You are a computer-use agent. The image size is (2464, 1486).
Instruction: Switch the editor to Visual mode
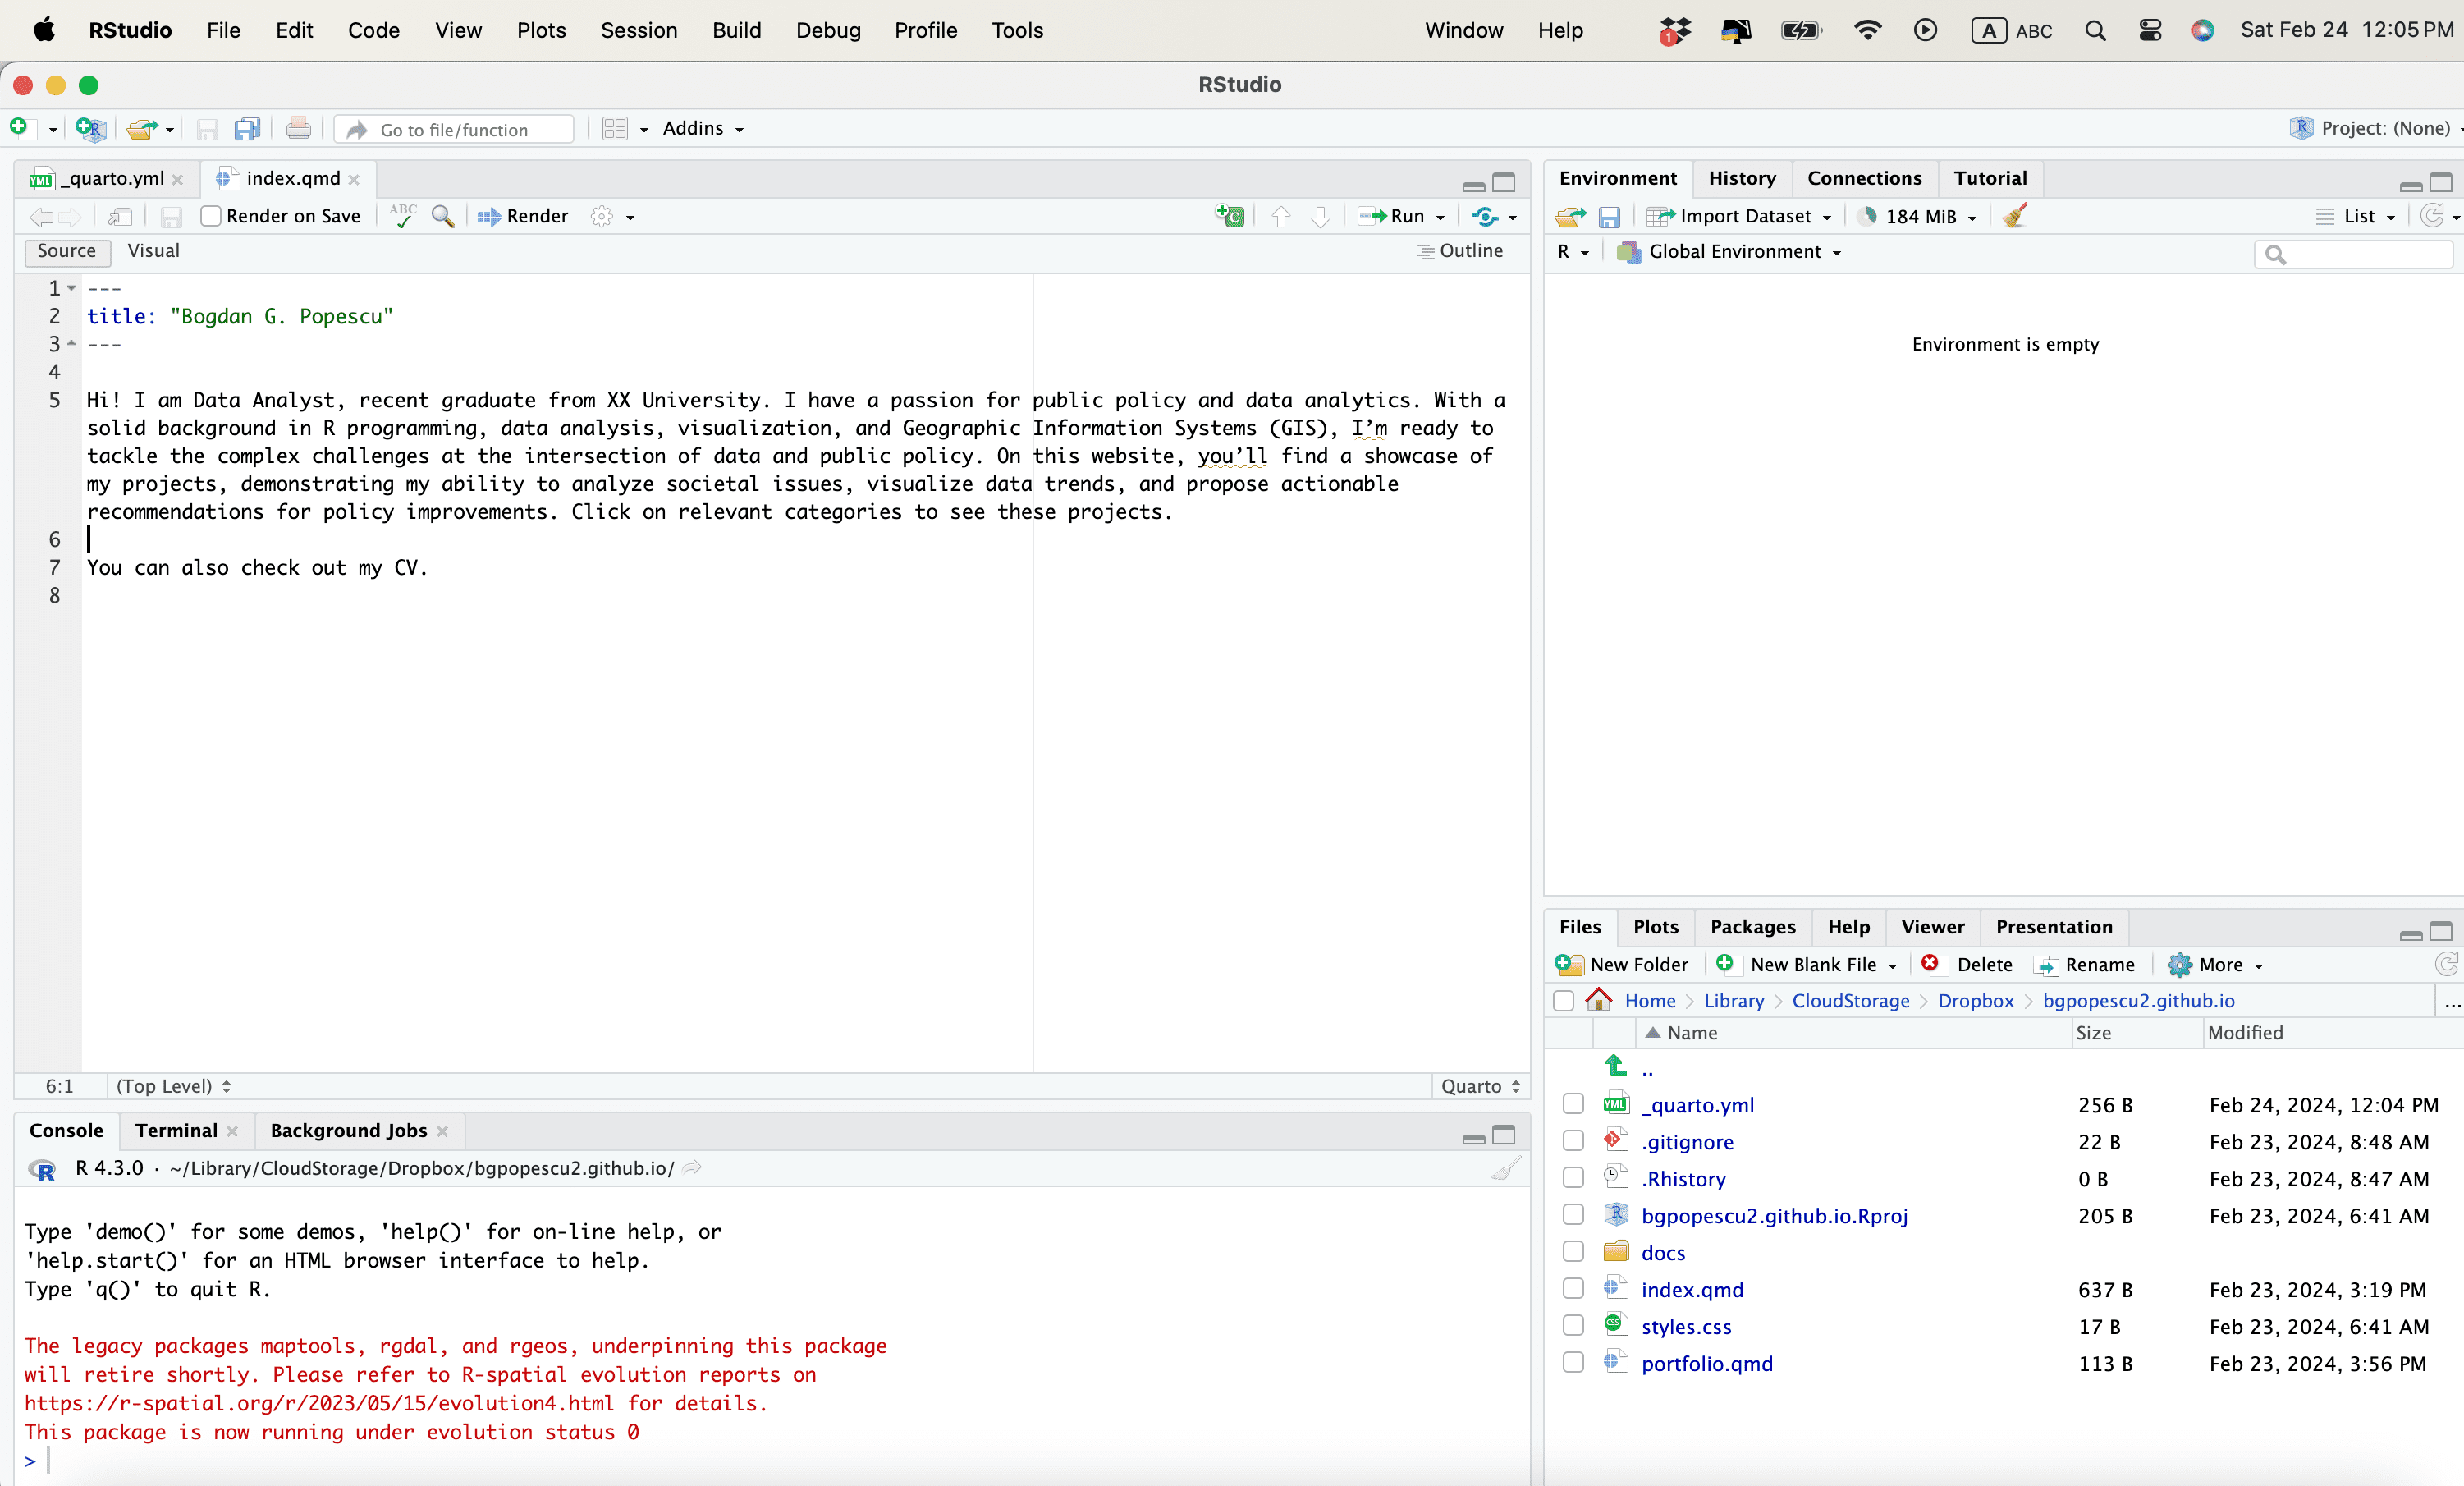click(153, 251)
